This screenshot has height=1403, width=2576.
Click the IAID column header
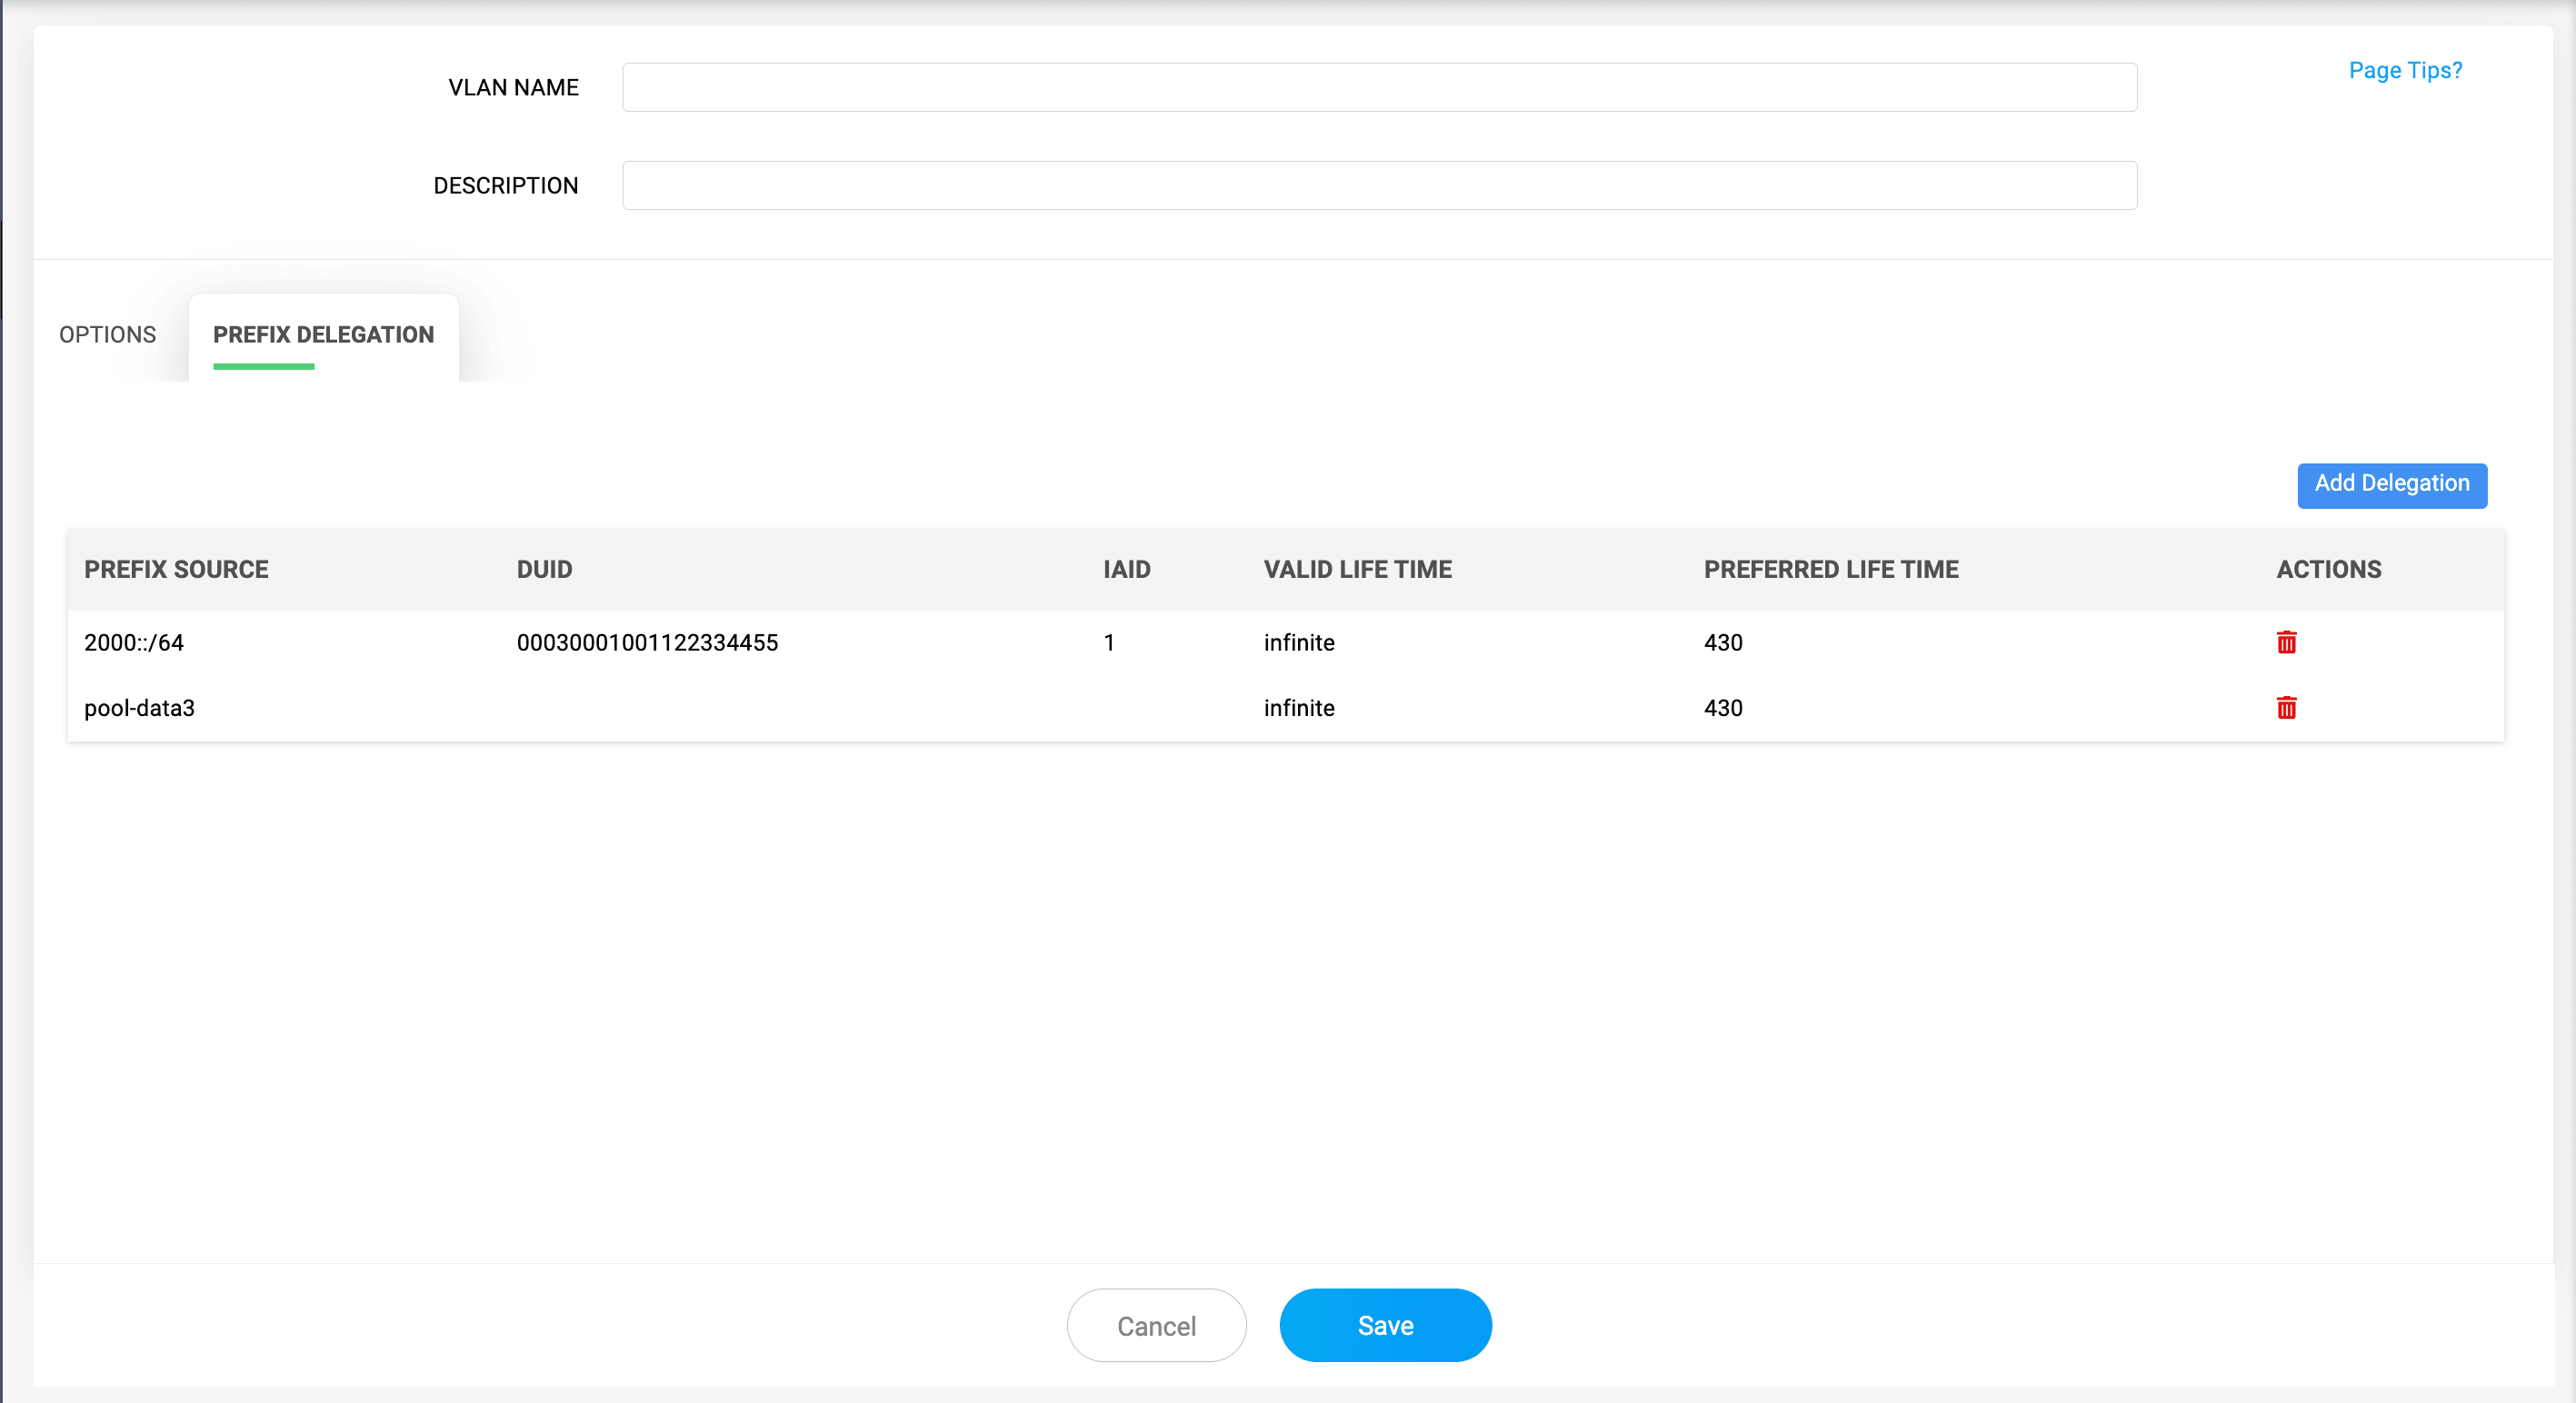pyautogui.click(x=1126, y=569)
